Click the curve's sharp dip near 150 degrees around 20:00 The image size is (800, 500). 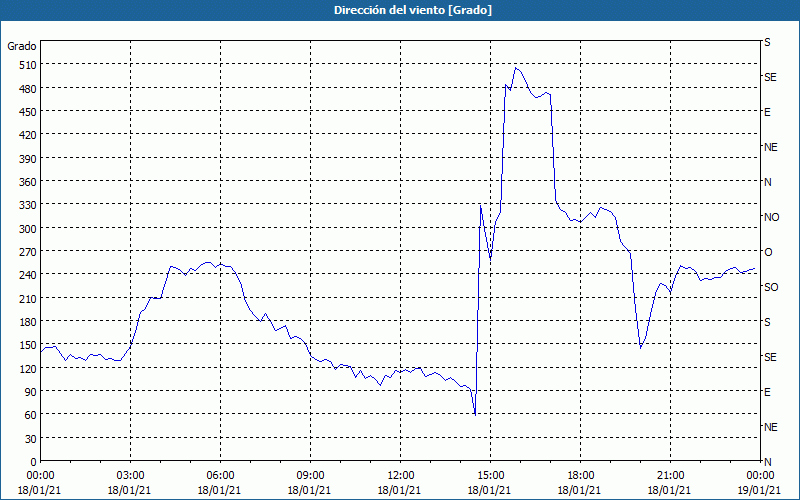coord(641,347)
